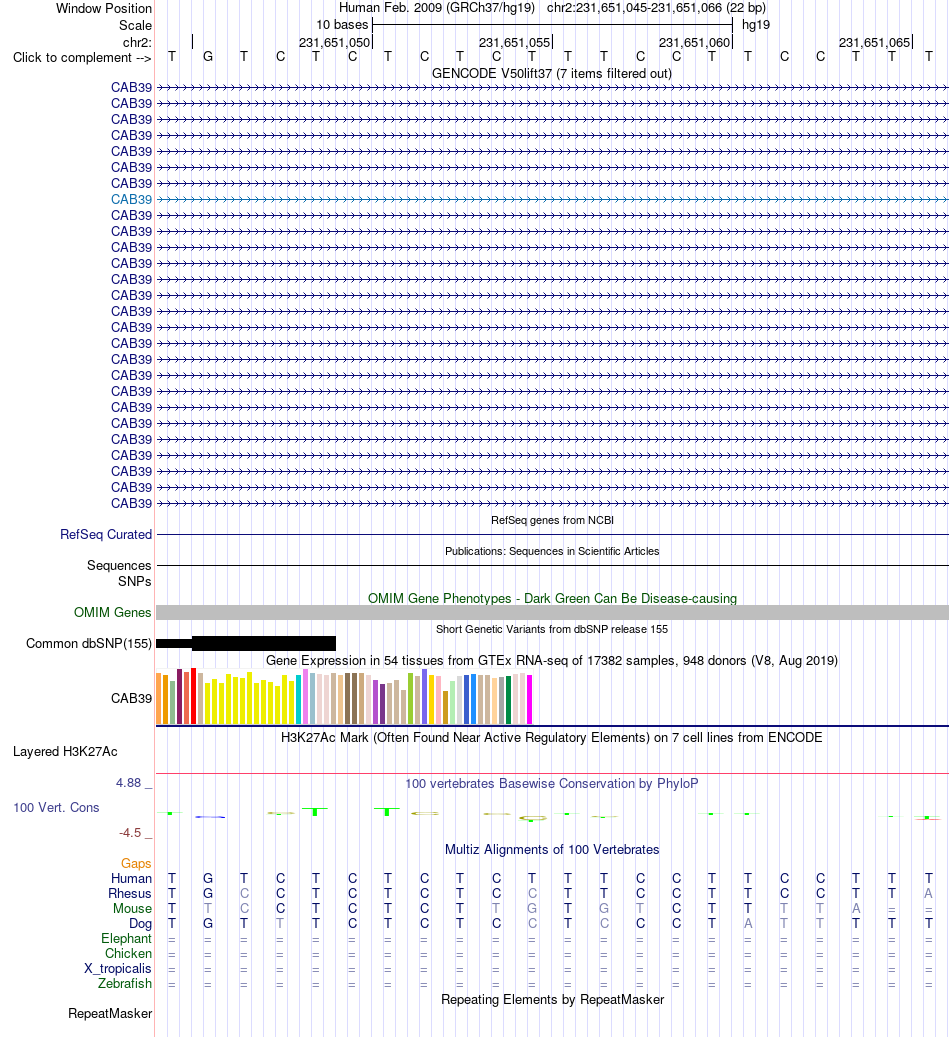Open 'Multiz Alignments of 100 Vertebrates' title
950x1037 pixels.
click(552, 850)
